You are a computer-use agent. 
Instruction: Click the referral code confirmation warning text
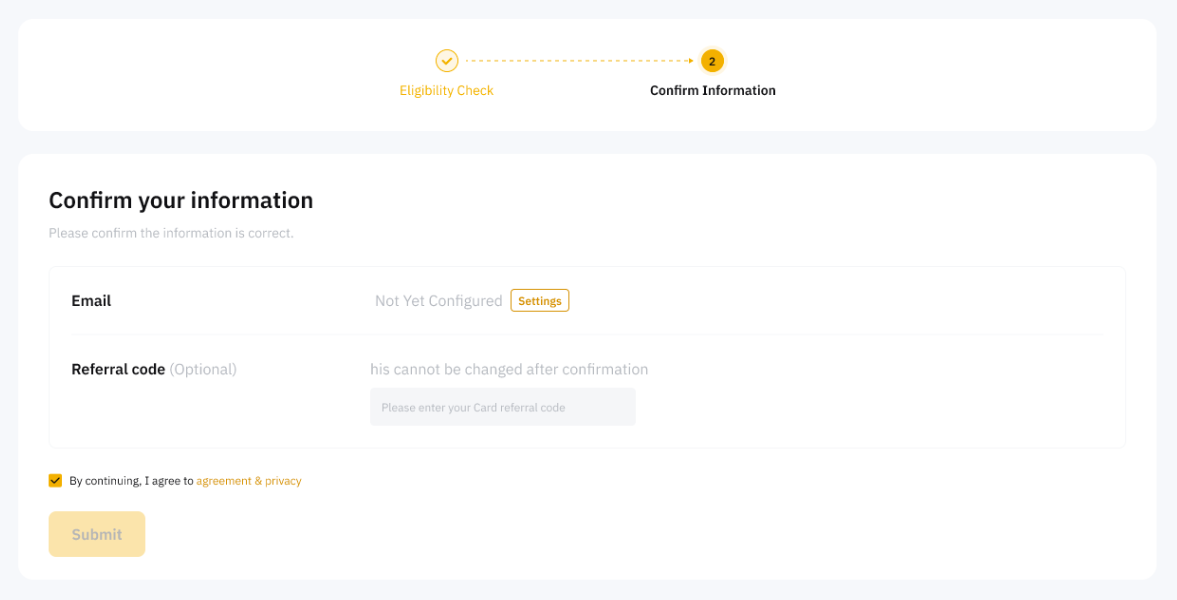click(509, 369)
